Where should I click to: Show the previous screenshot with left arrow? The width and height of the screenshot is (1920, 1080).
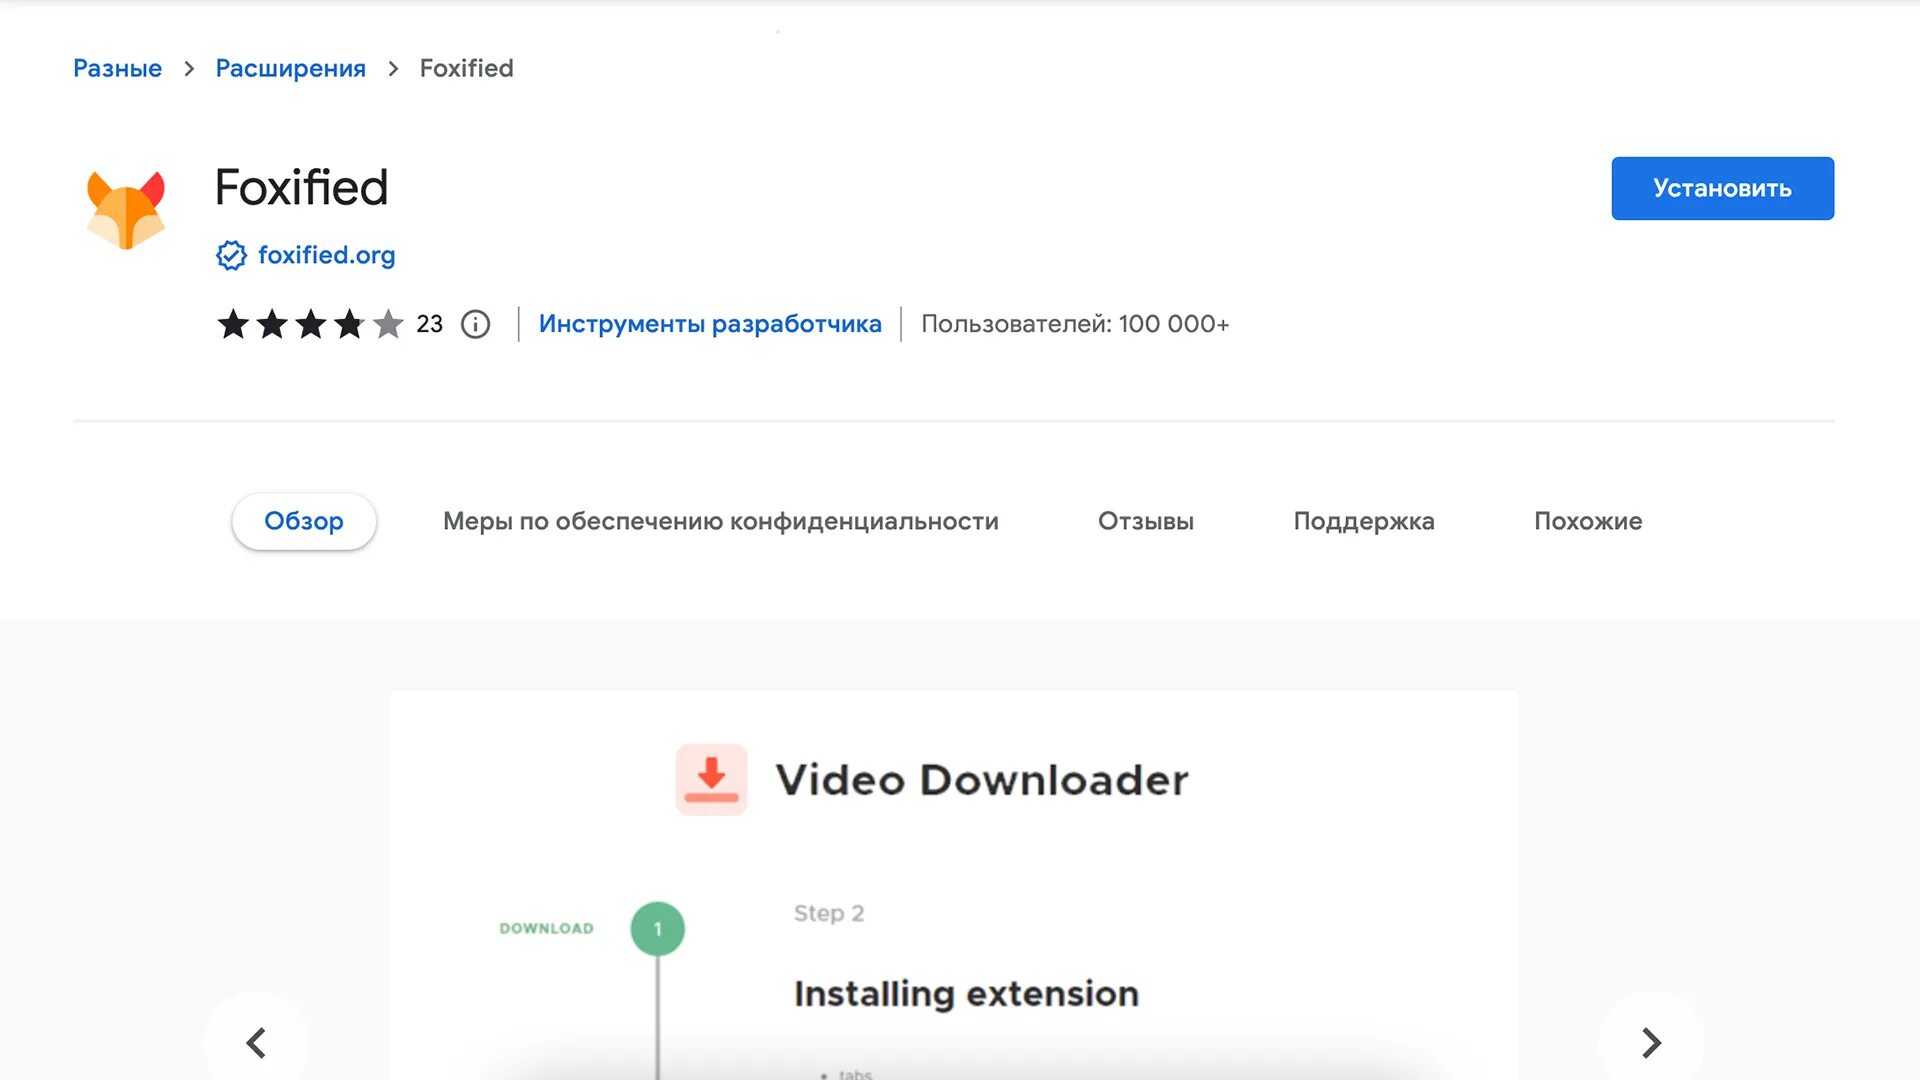(256, 1043)
